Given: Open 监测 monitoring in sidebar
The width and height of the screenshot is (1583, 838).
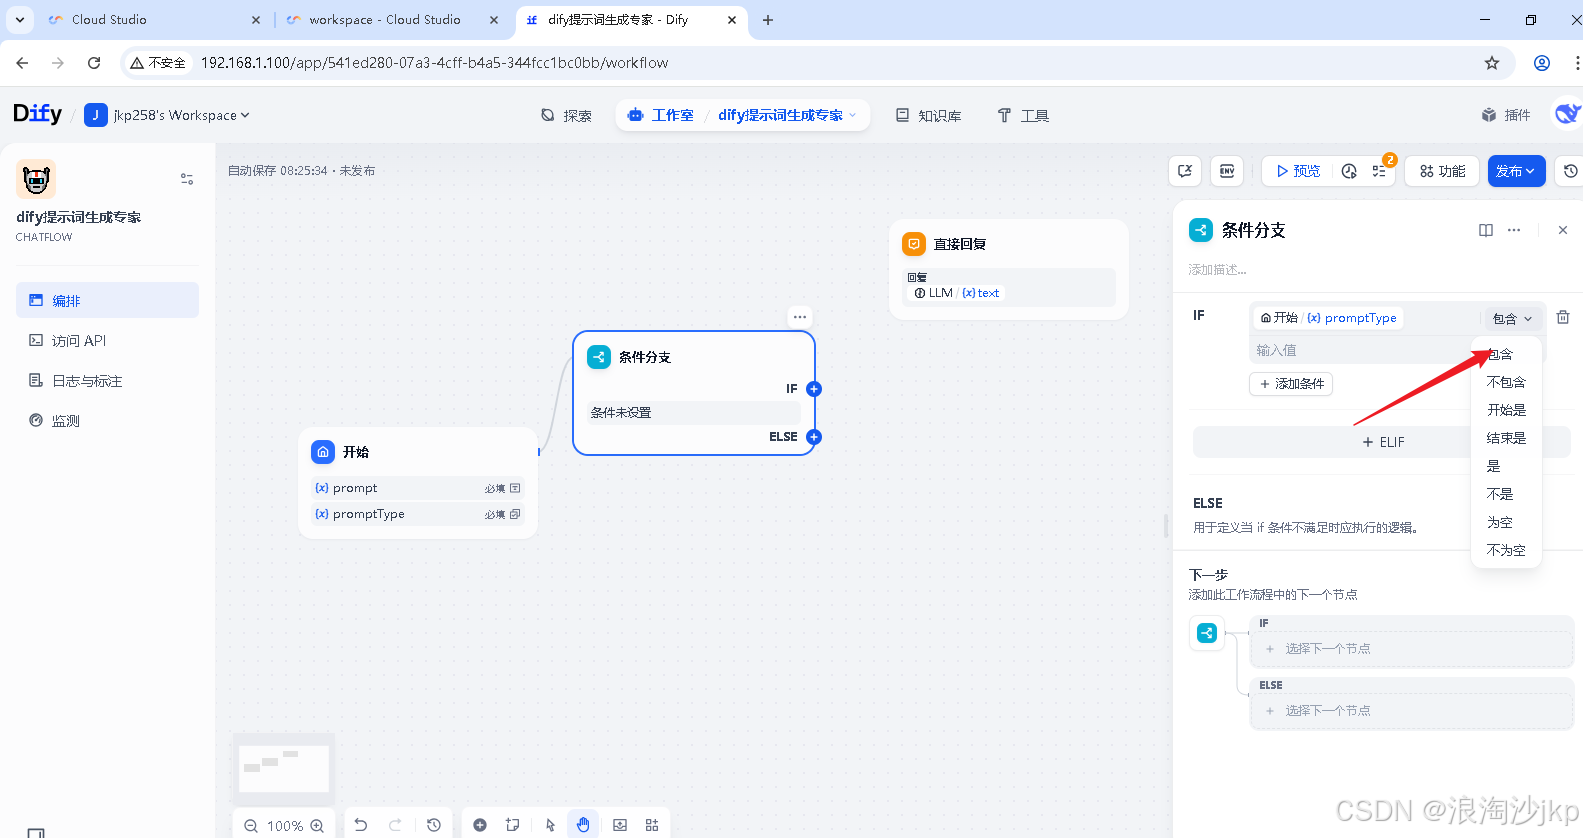Looking at the screenshot, I should (107, 420).
